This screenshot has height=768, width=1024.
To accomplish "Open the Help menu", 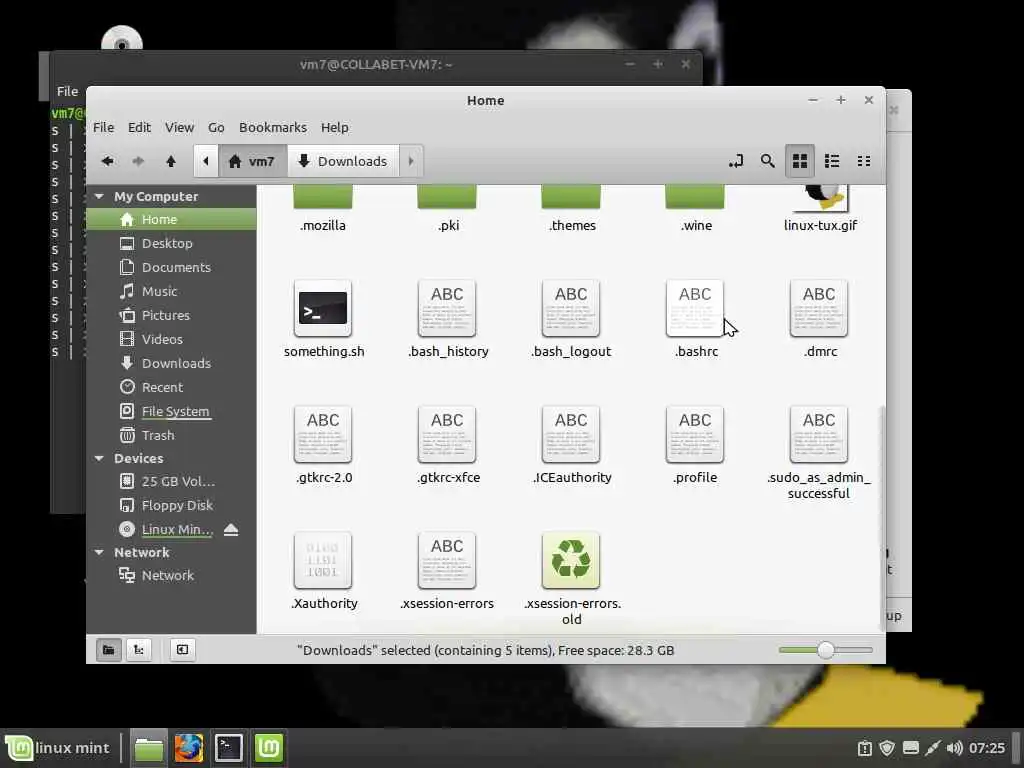I will point(334,127).
